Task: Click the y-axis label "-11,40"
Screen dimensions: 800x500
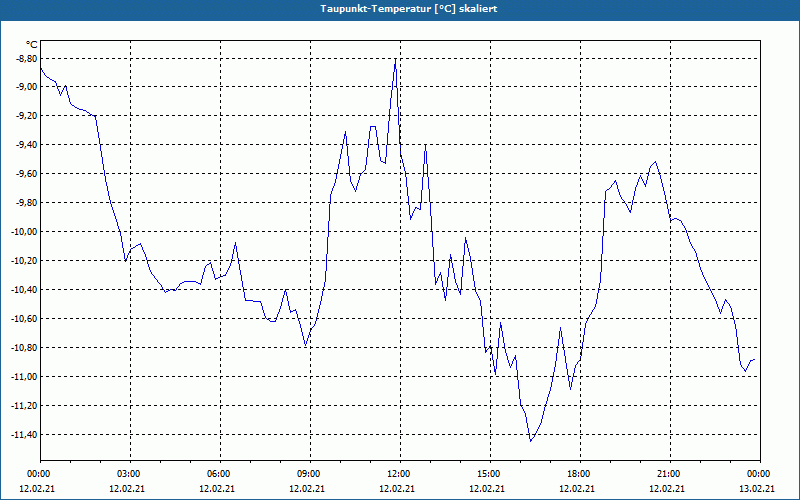Action: click(x=26, y=435)
